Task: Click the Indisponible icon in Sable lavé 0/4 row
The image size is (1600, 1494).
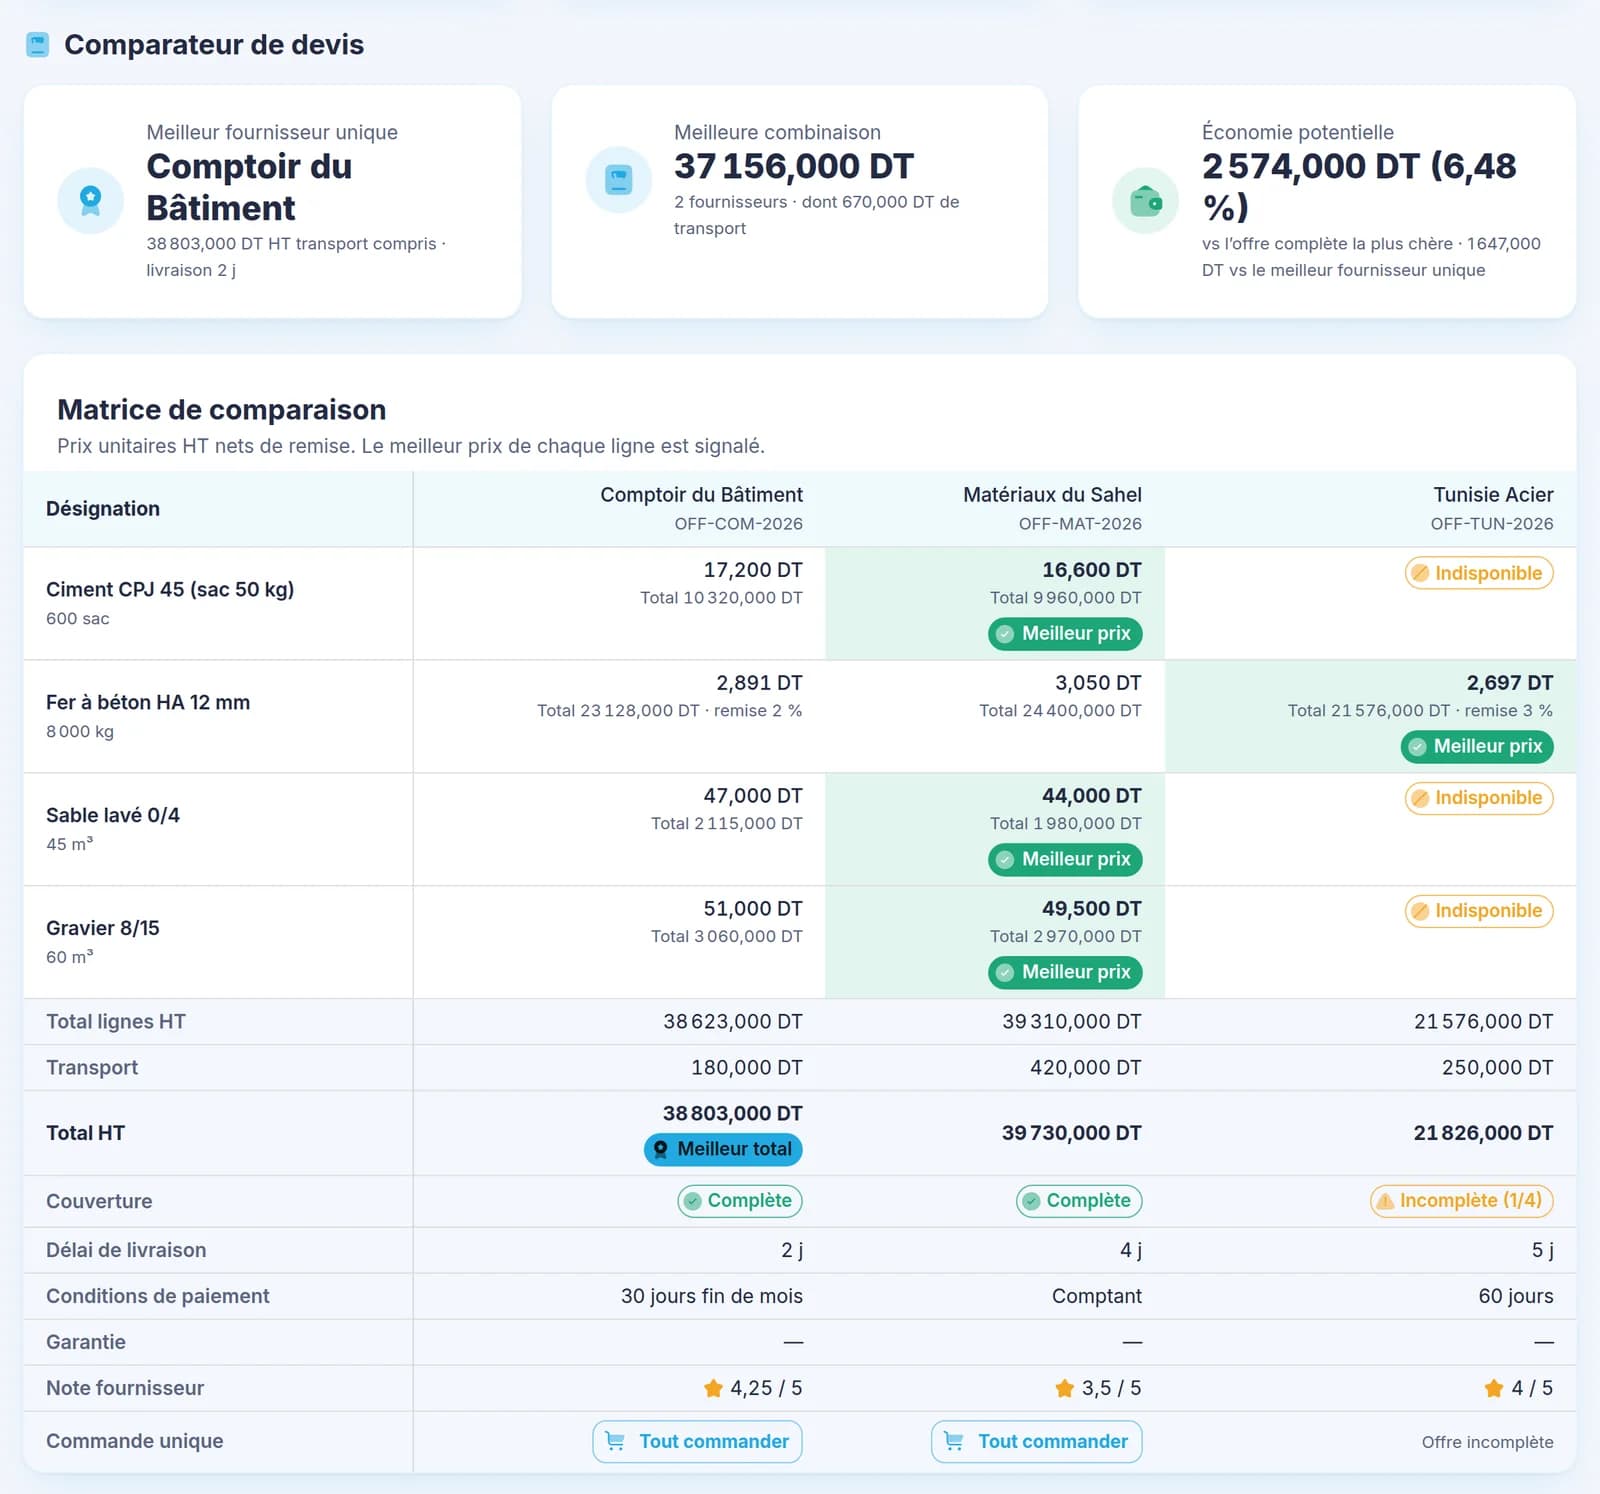Action: coord(1419,798)
